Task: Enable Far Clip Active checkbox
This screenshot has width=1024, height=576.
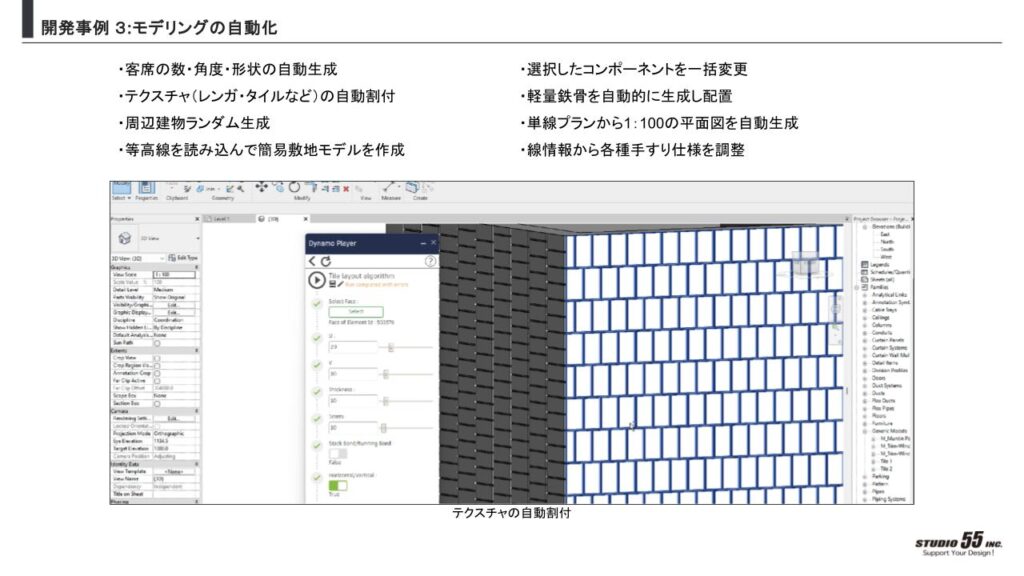Action: point(157,381)
